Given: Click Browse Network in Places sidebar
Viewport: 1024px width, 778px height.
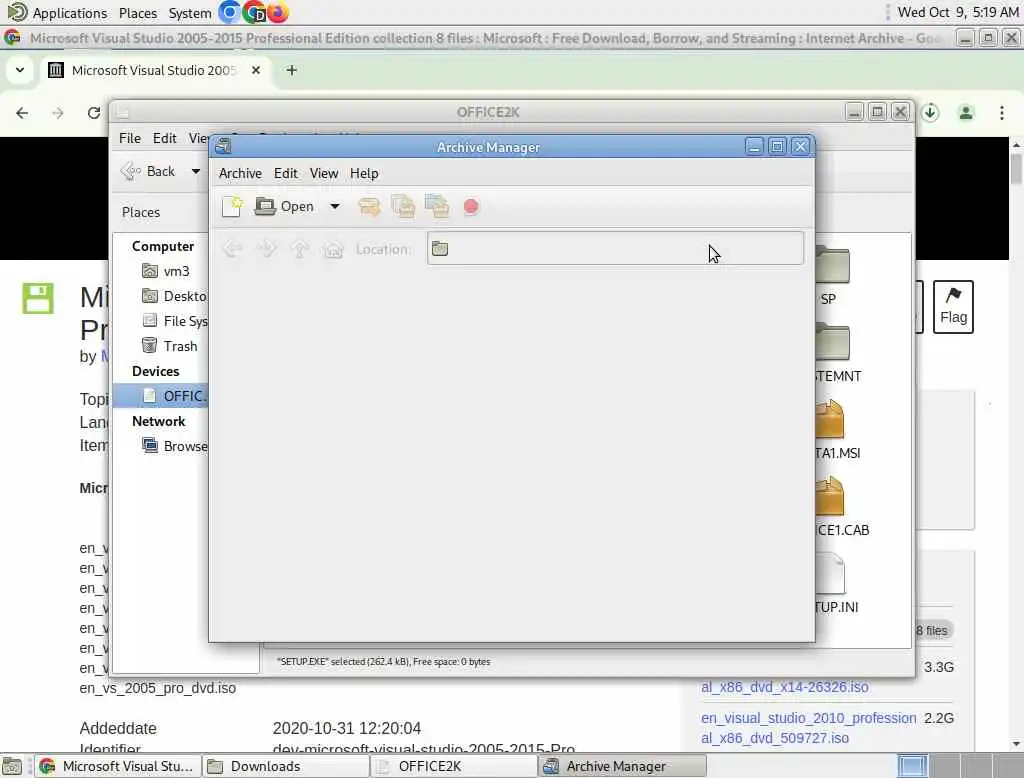Looking at the screenshot, I should pos(175,446).
